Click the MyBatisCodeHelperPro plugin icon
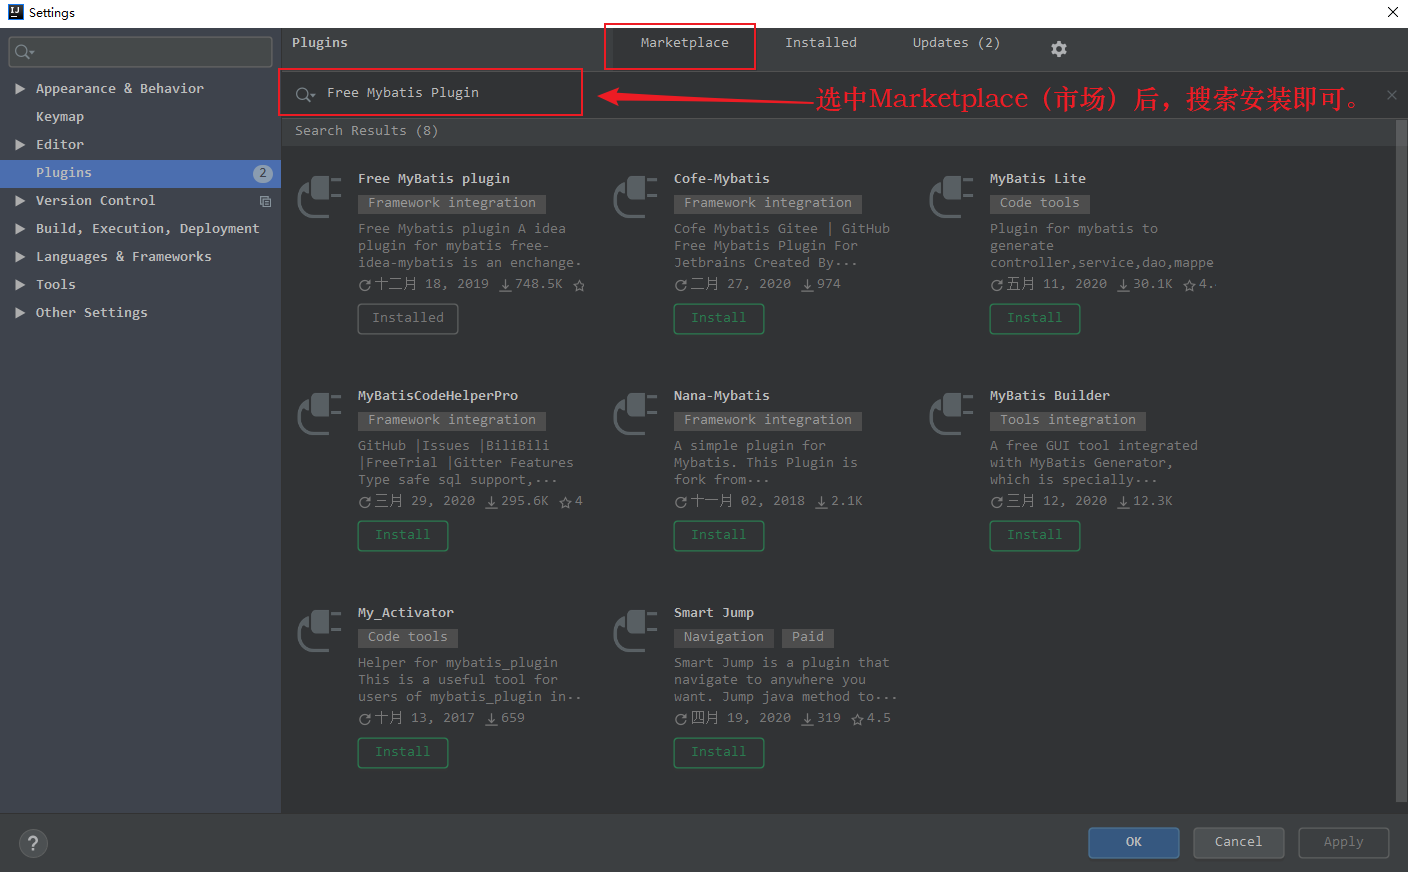Viewport: 1408px width, 872px height. [320, 413]
